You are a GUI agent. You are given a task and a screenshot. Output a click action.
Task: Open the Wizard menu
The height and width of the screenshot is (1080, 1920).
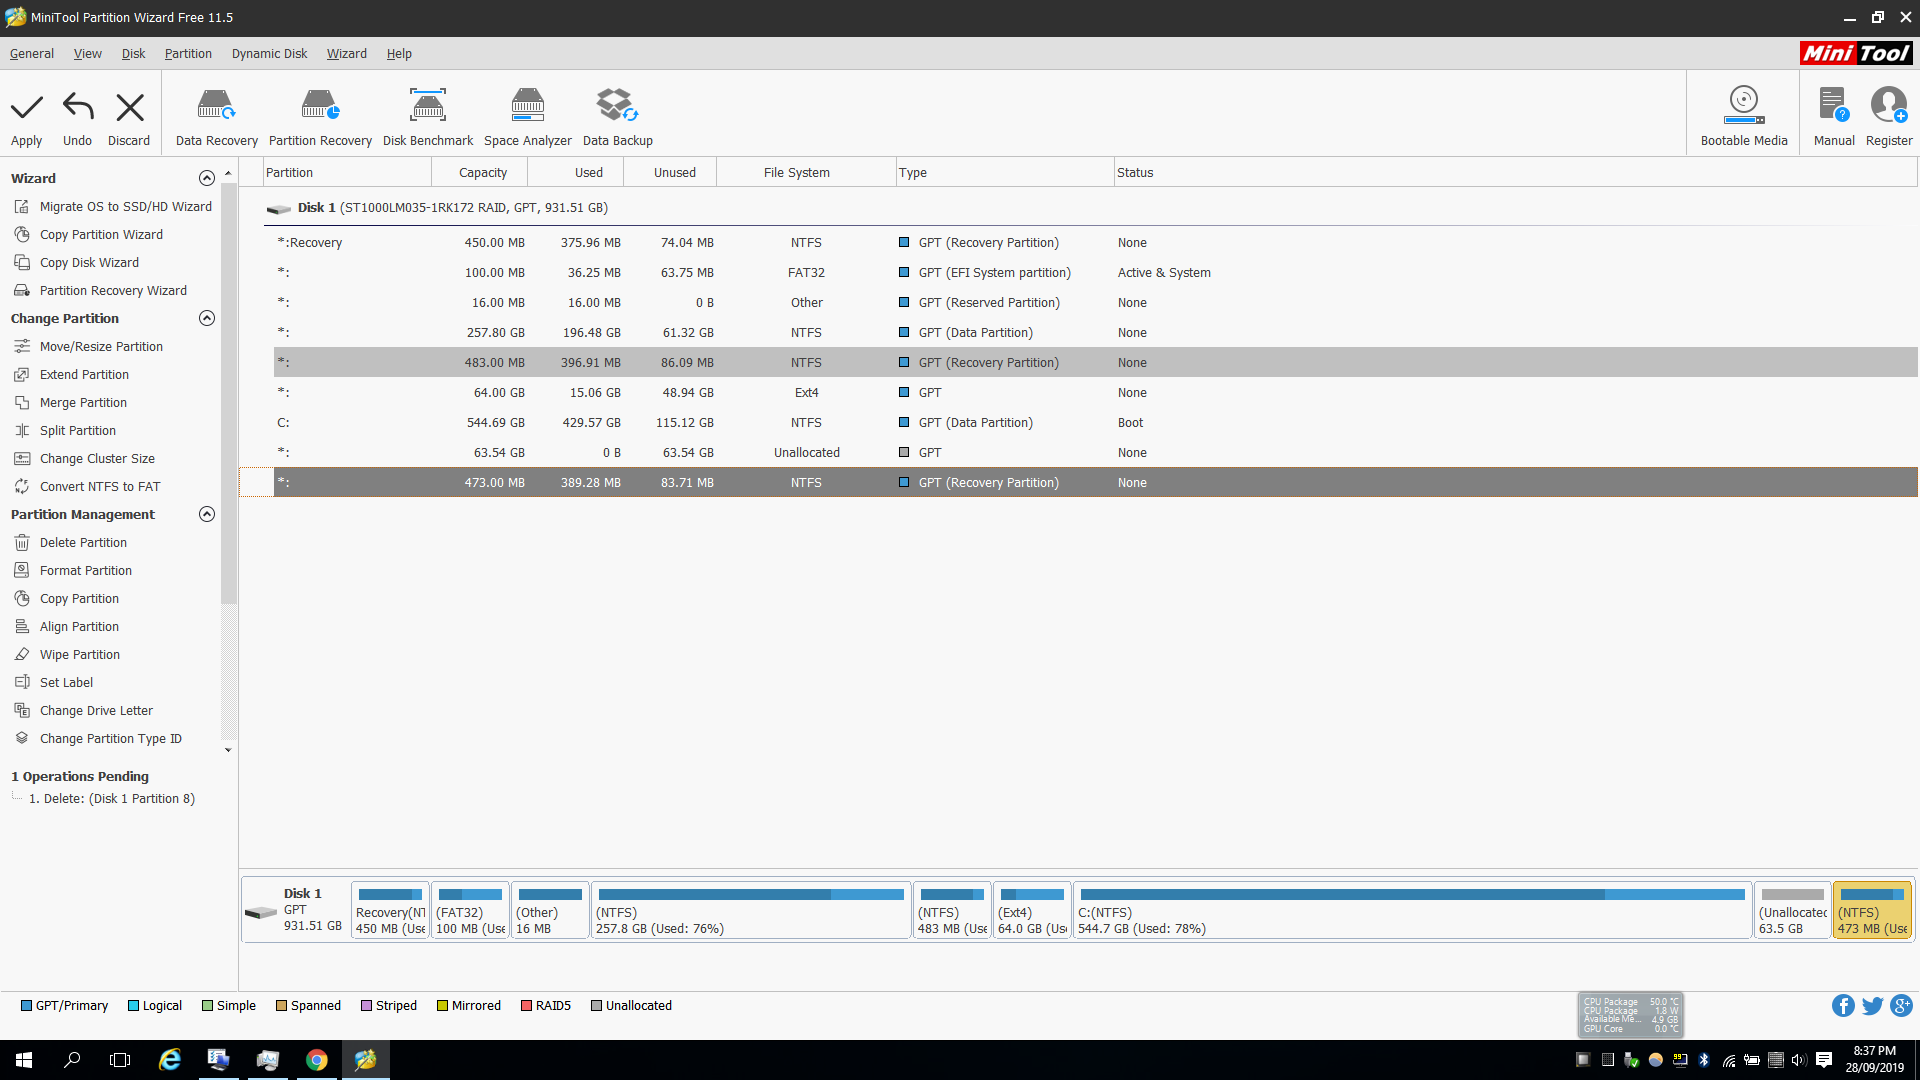click(x=347, y=54)
